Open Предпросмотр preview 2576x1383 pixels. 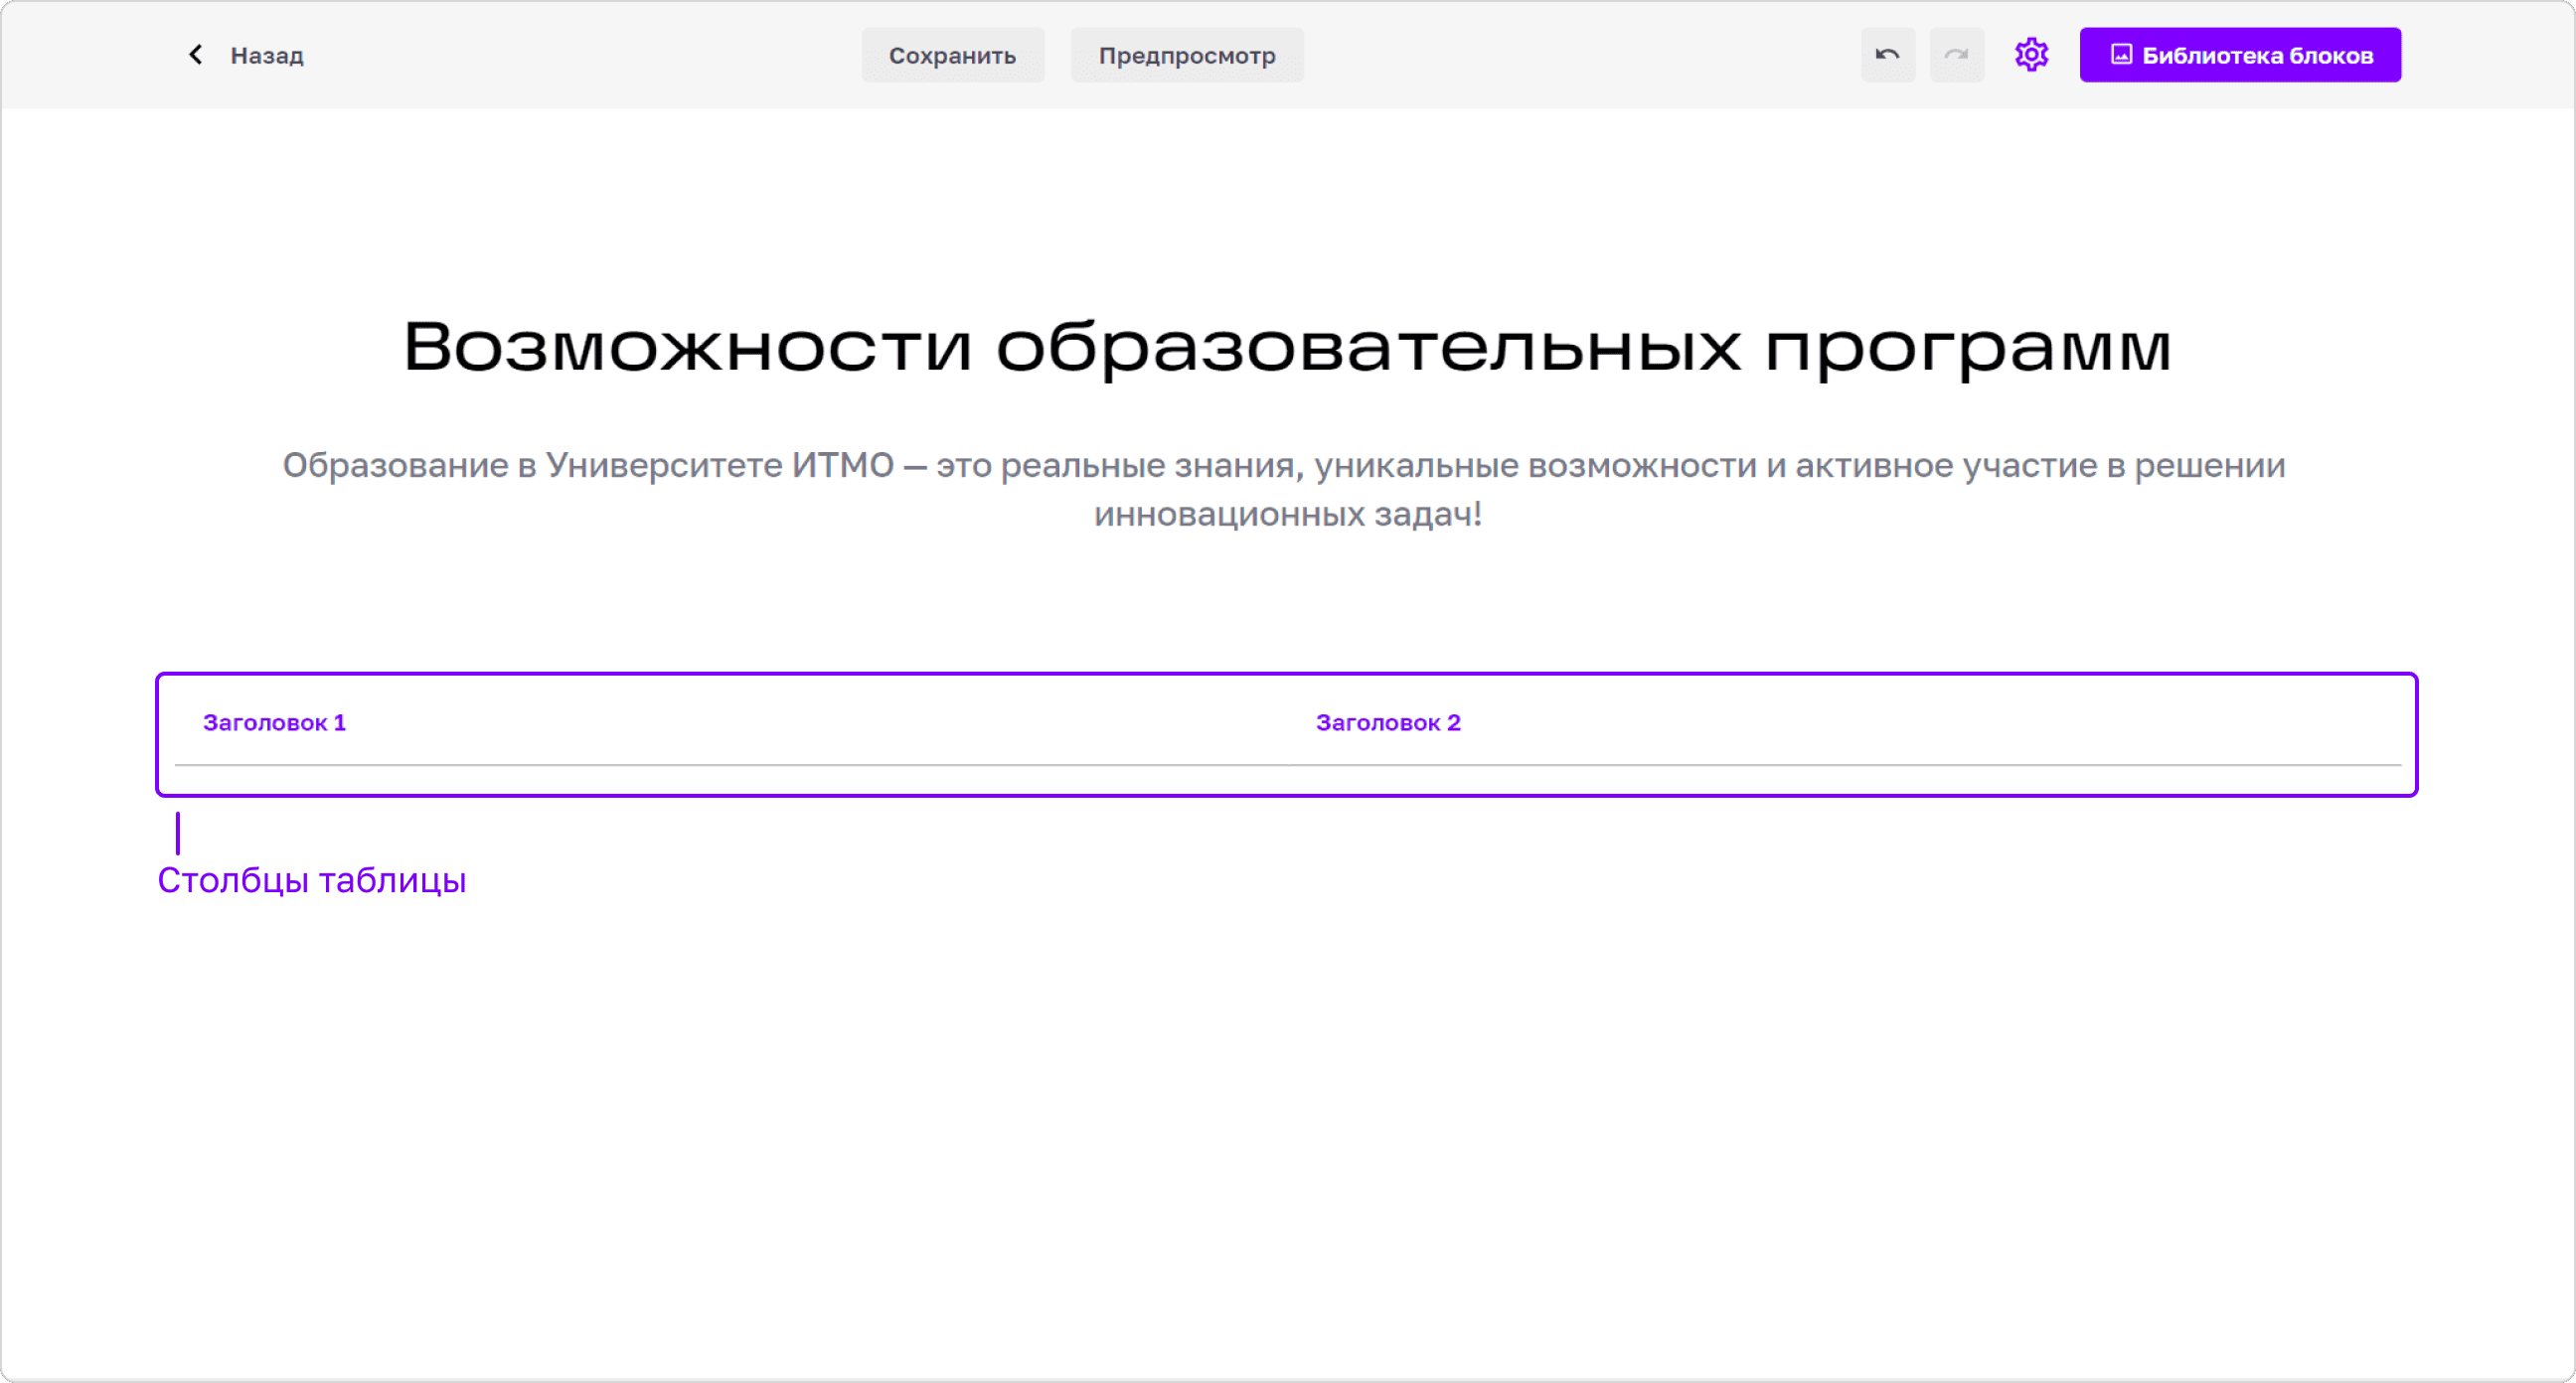point(1186,55)
